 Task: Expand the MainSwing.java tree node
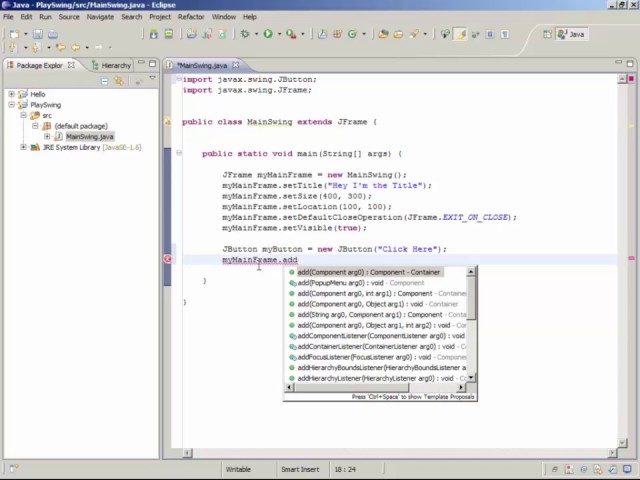(47, 136)
